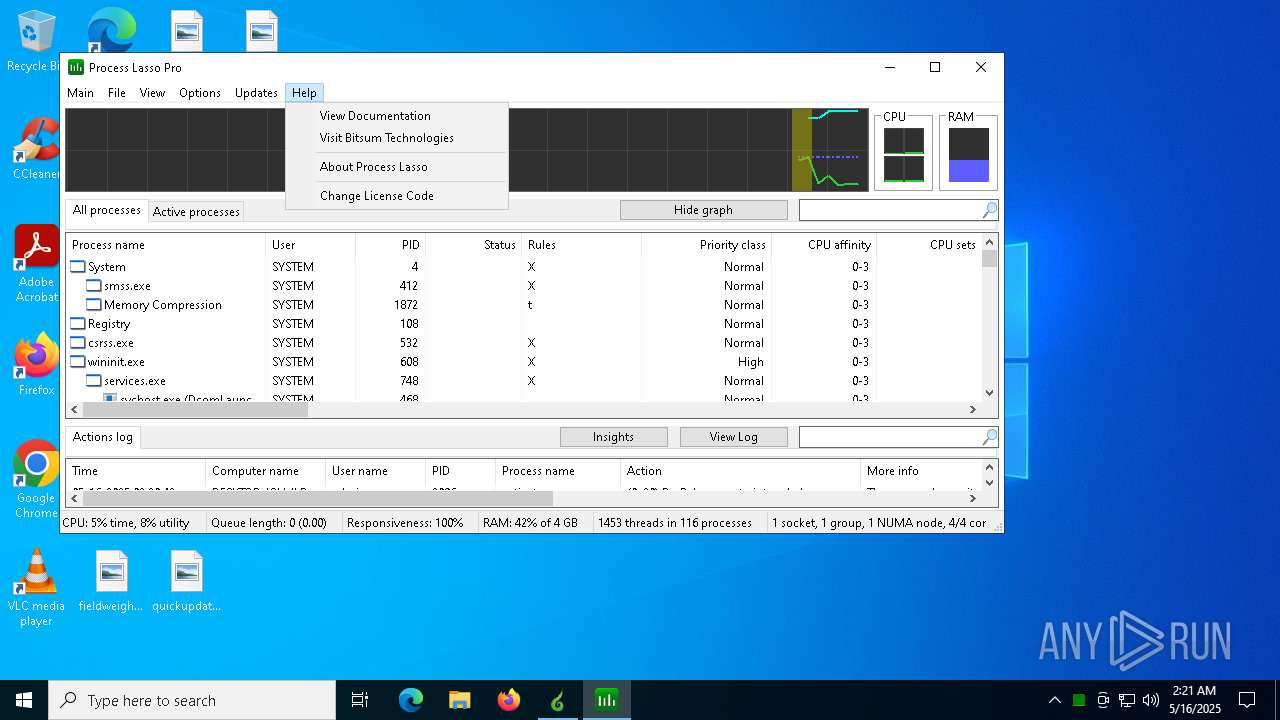Click High priority of wininit.exe
Viewport: 1280px width, 720px height.
750,362
